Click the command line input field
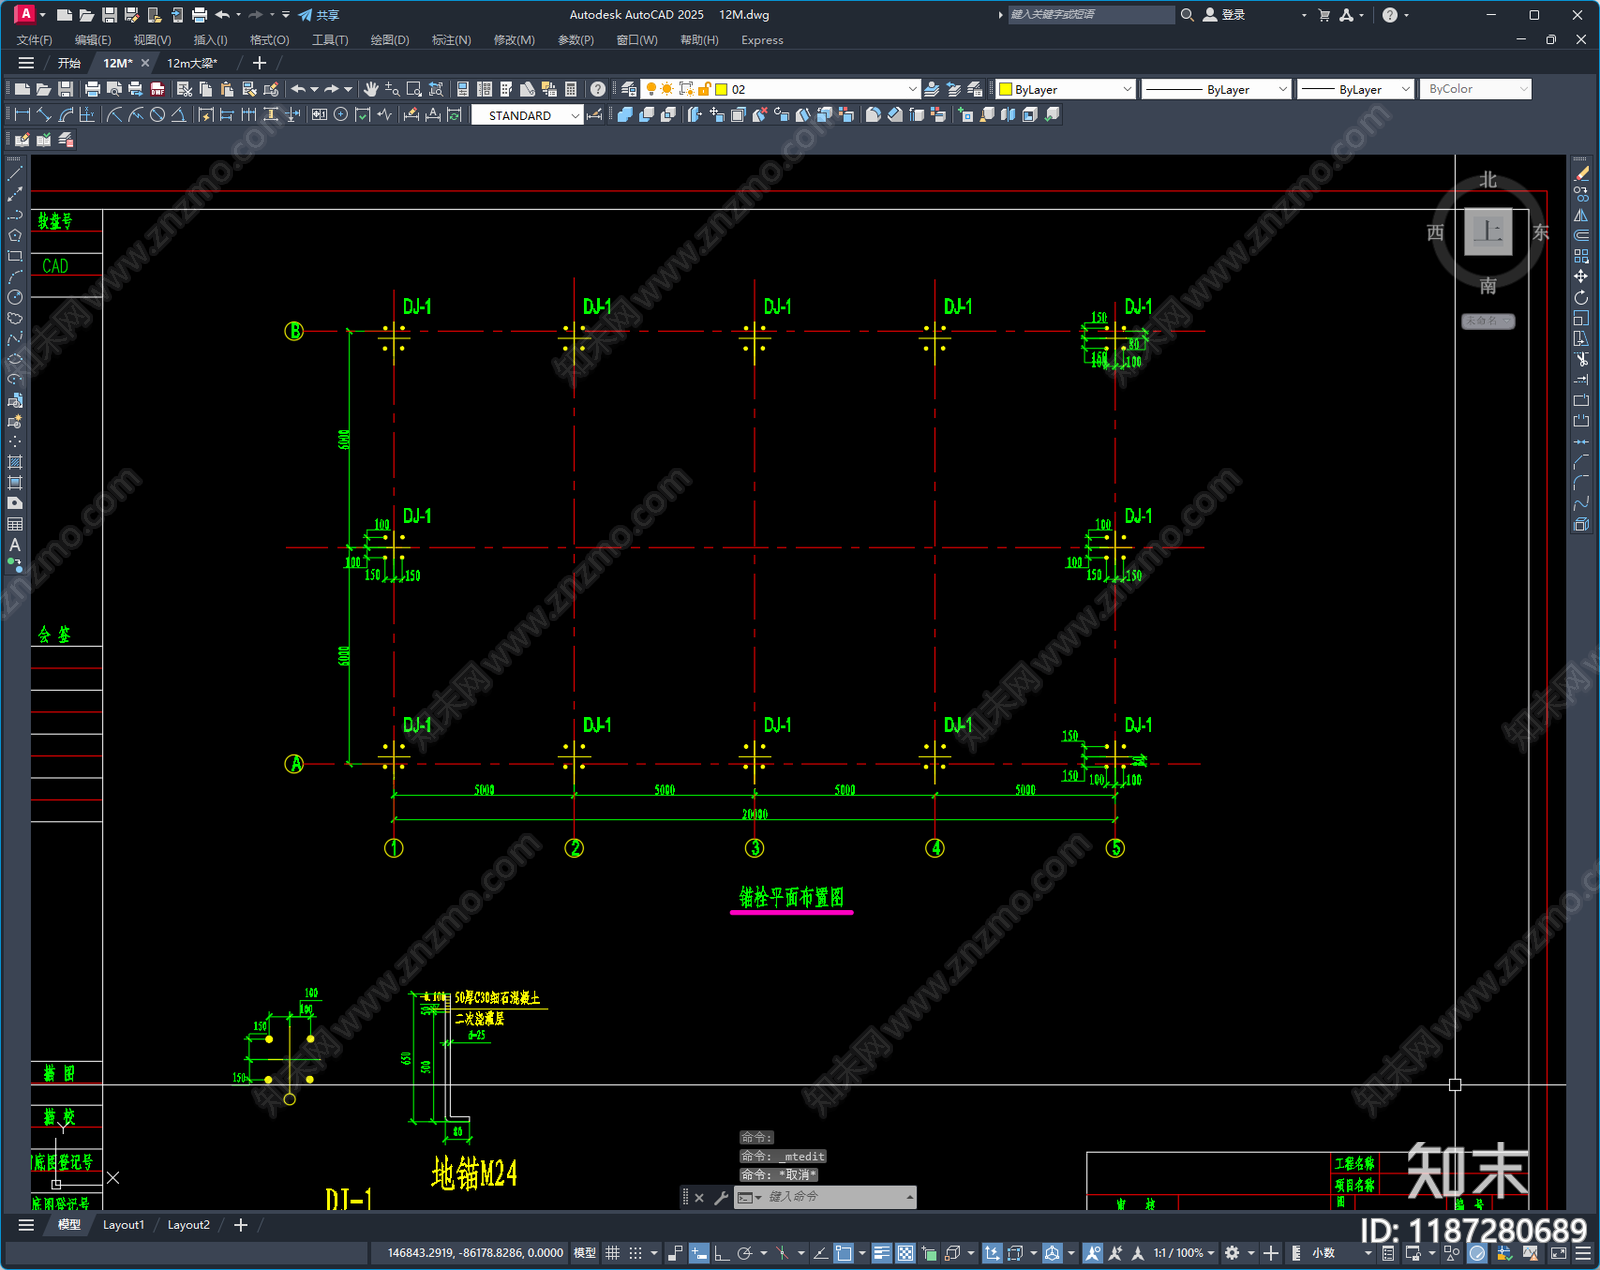1600x1270 pixels. pos(825,1197)
